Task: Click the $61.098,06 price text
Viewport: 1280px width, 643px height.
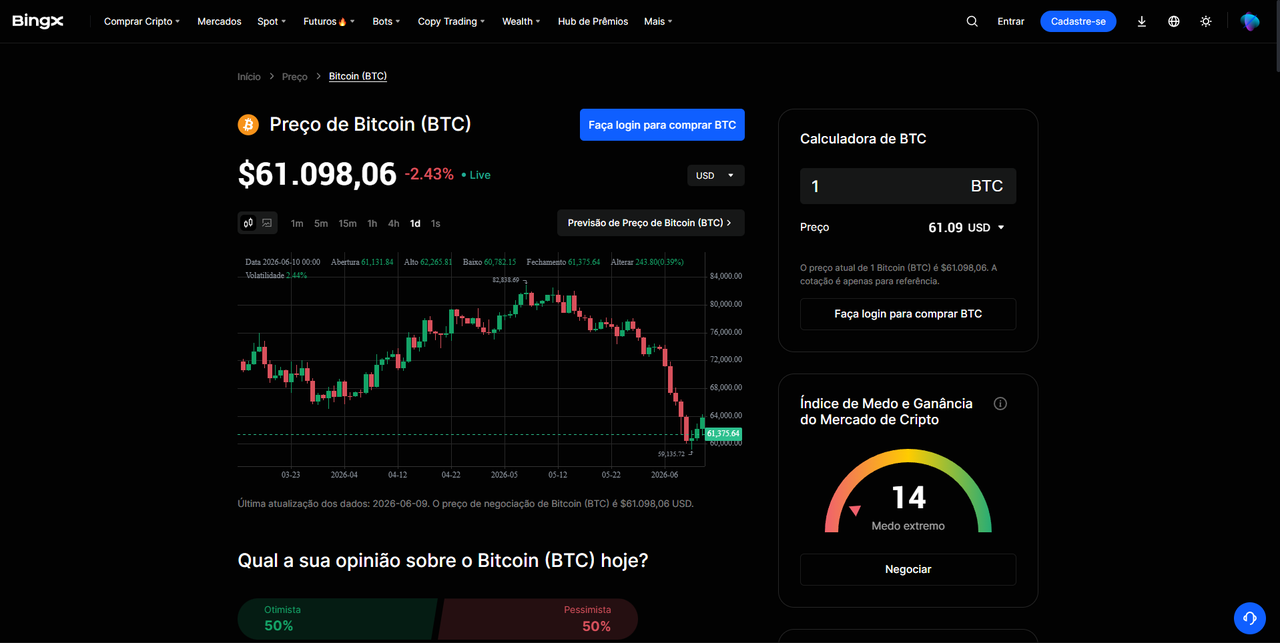Action: 317,174
